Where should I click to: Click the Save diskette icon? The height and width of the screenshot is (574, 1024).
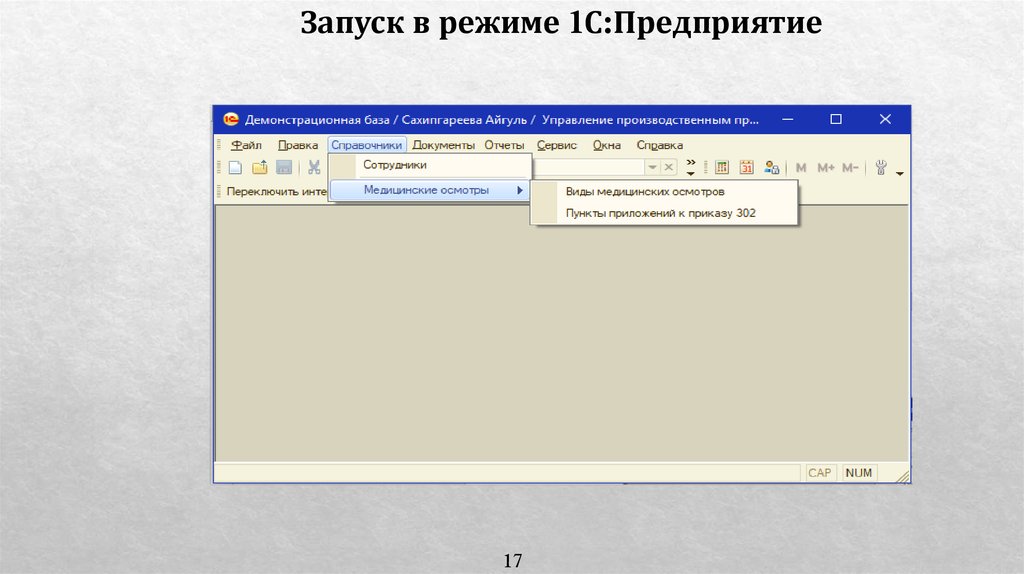[x=284, y=168]
